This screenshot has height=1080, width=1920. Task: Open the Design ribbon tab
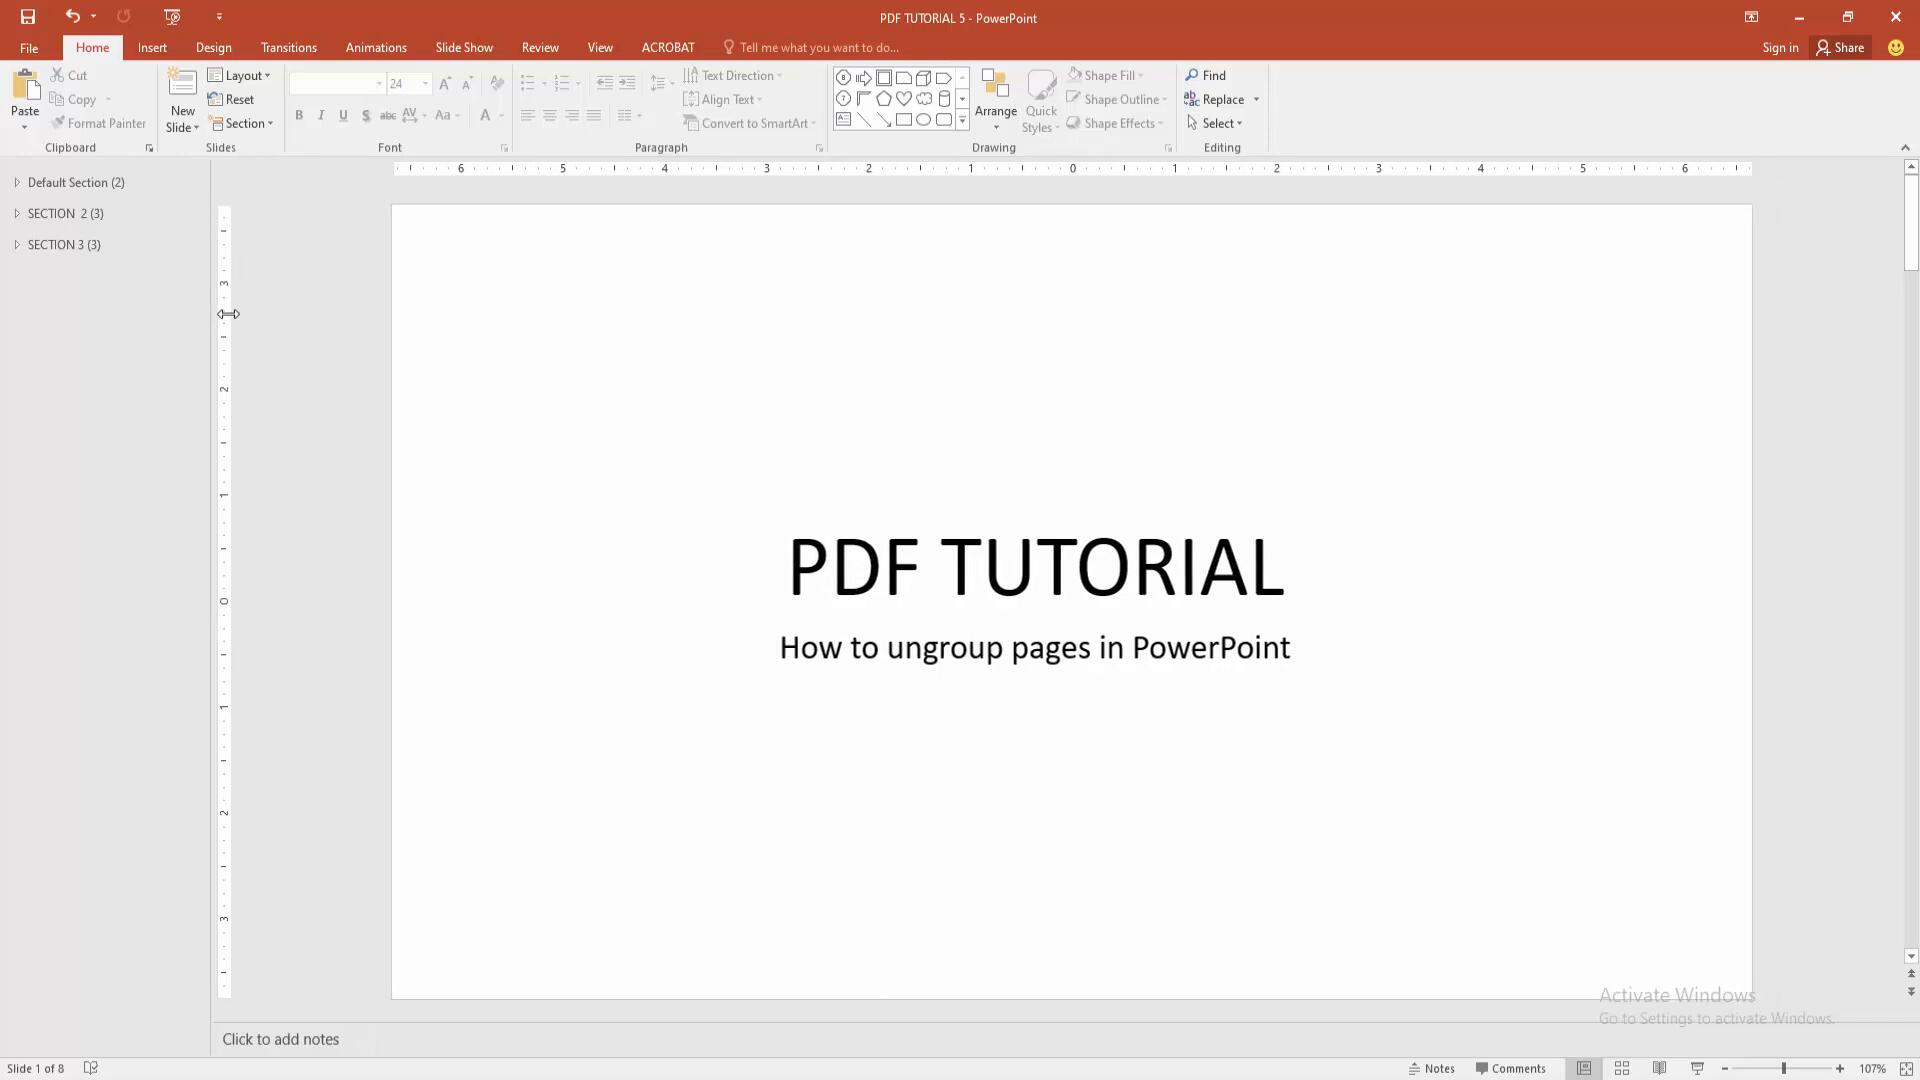[x=213, y=47]
